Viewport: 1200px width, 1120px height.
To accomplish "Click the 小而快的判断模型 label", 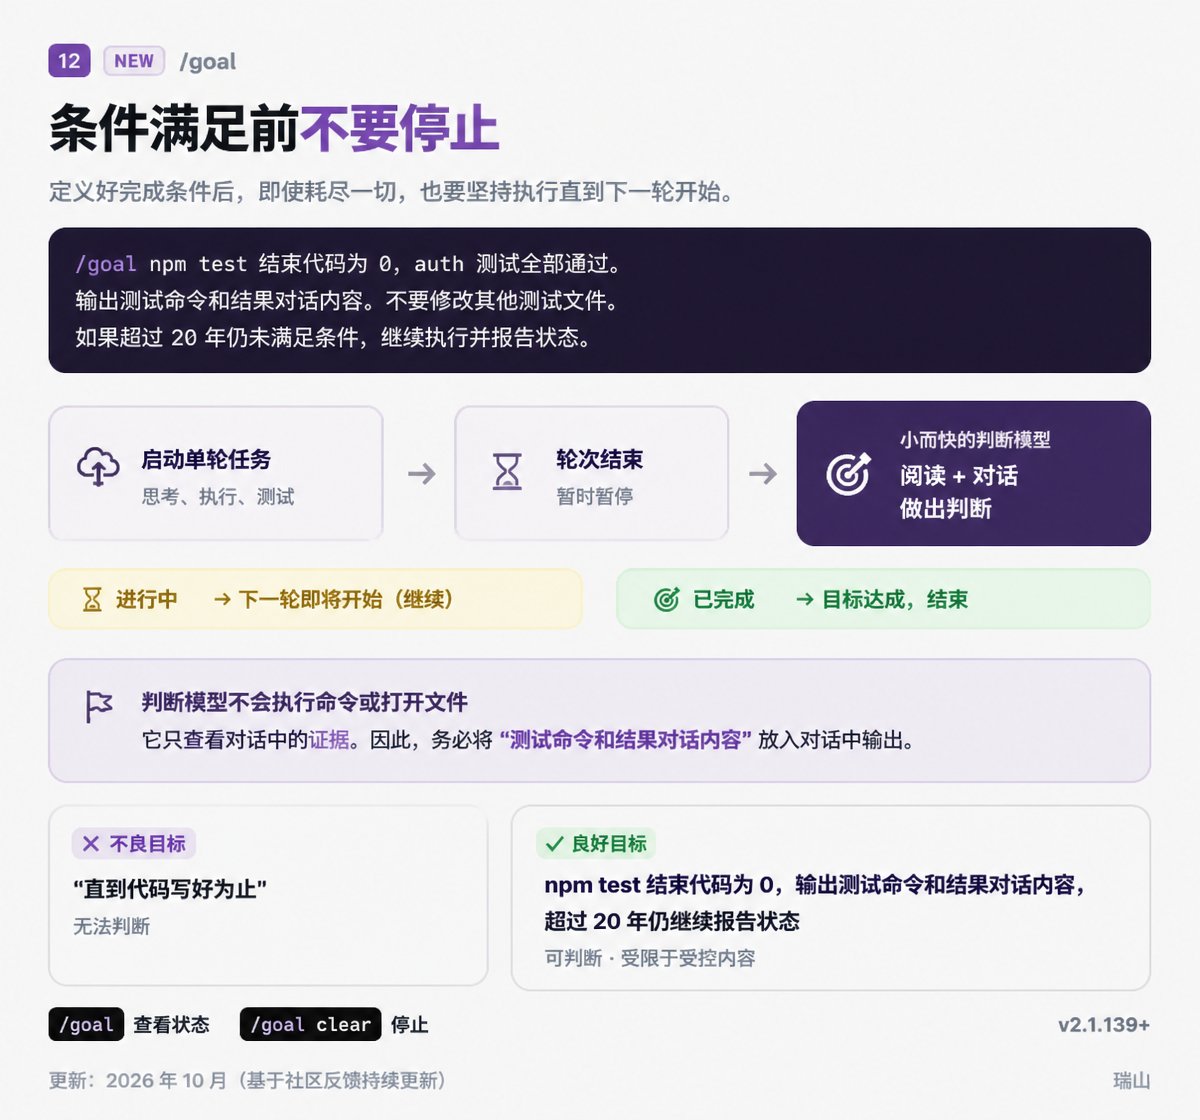I will (975, 440).
